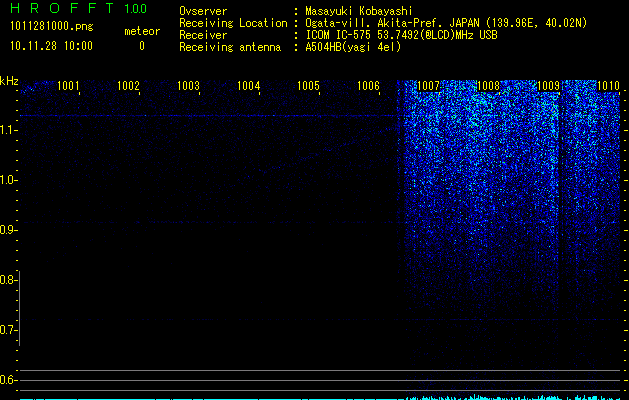
Task: Click the Ovserver label
Action: [x=203, y=11]
